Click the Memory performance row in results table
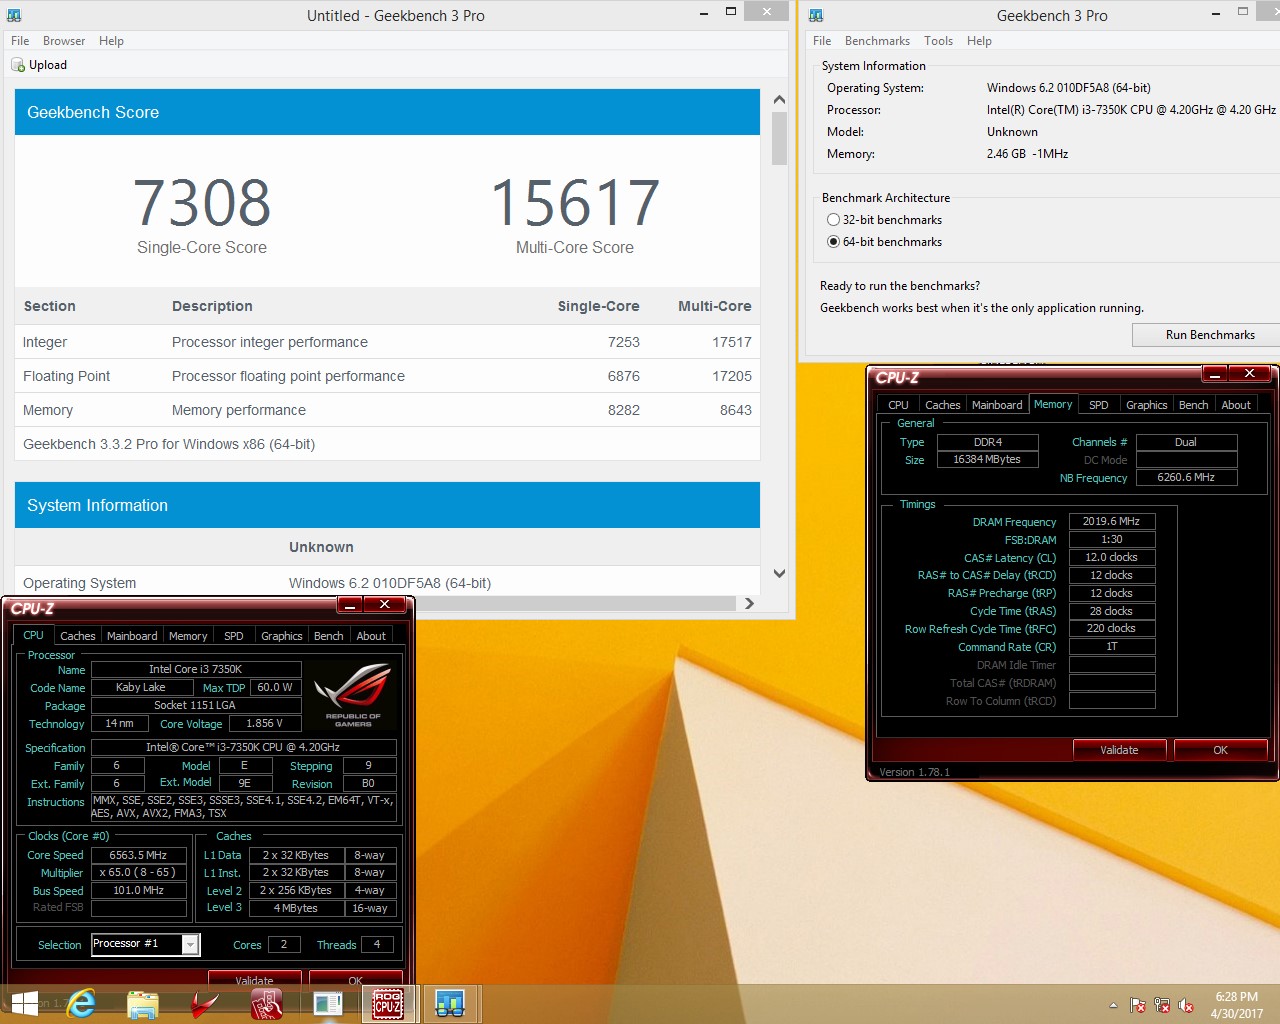 tap(387, 410)
